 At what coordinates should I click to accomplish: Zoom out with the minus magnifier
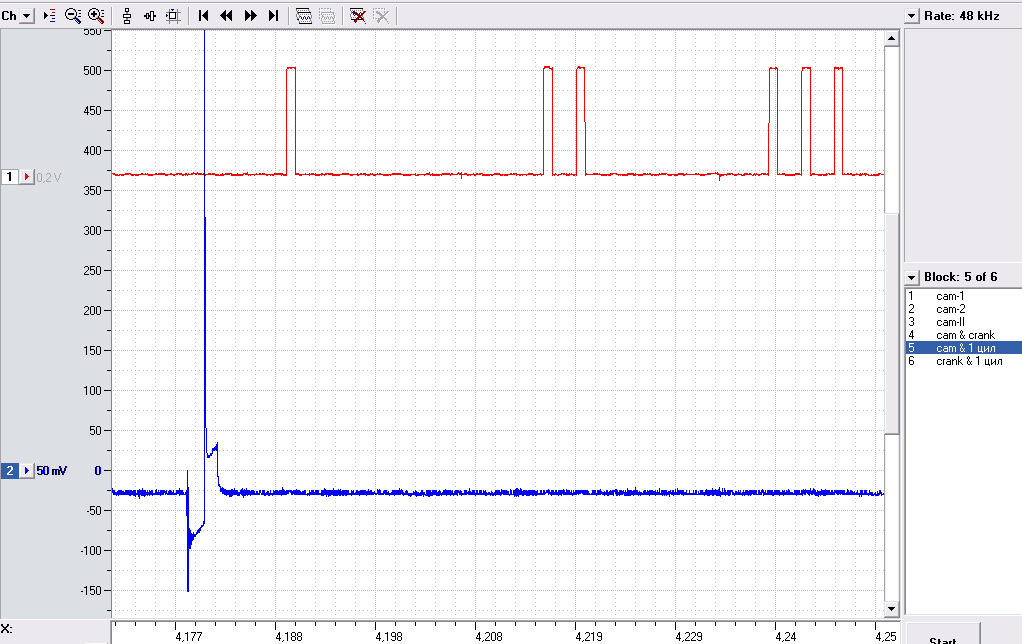click(72, 16)
